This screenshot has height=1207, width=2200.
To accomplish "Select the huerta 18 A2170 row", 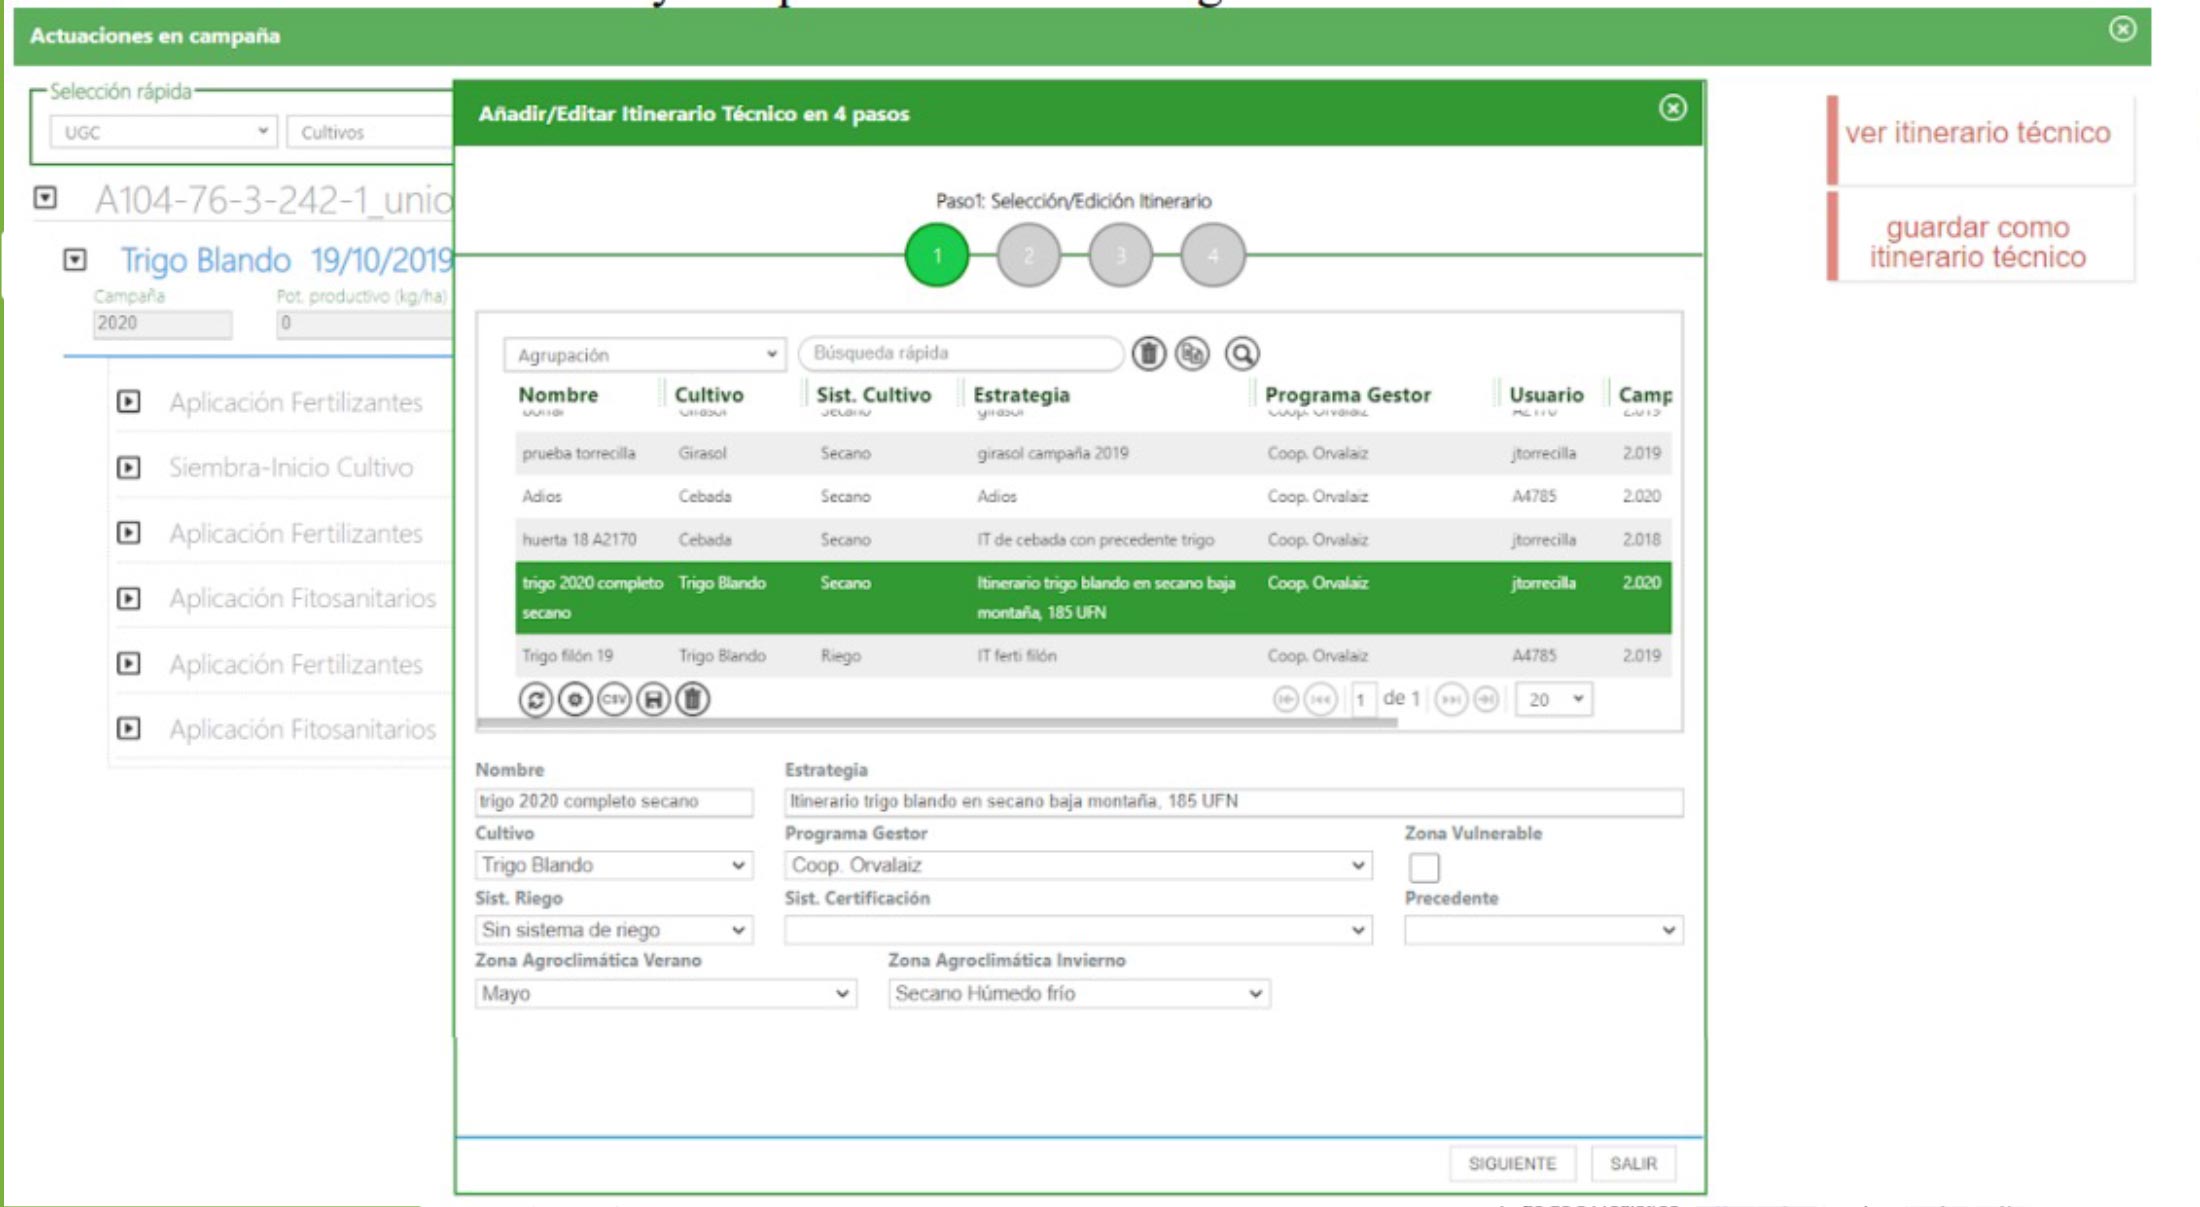I will click(1093, 540).
